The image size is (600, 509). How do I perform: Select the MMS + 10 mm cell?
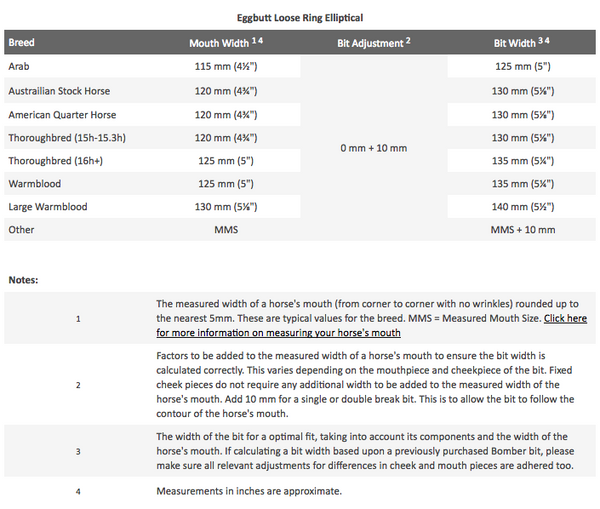click(x=522, y=230)
